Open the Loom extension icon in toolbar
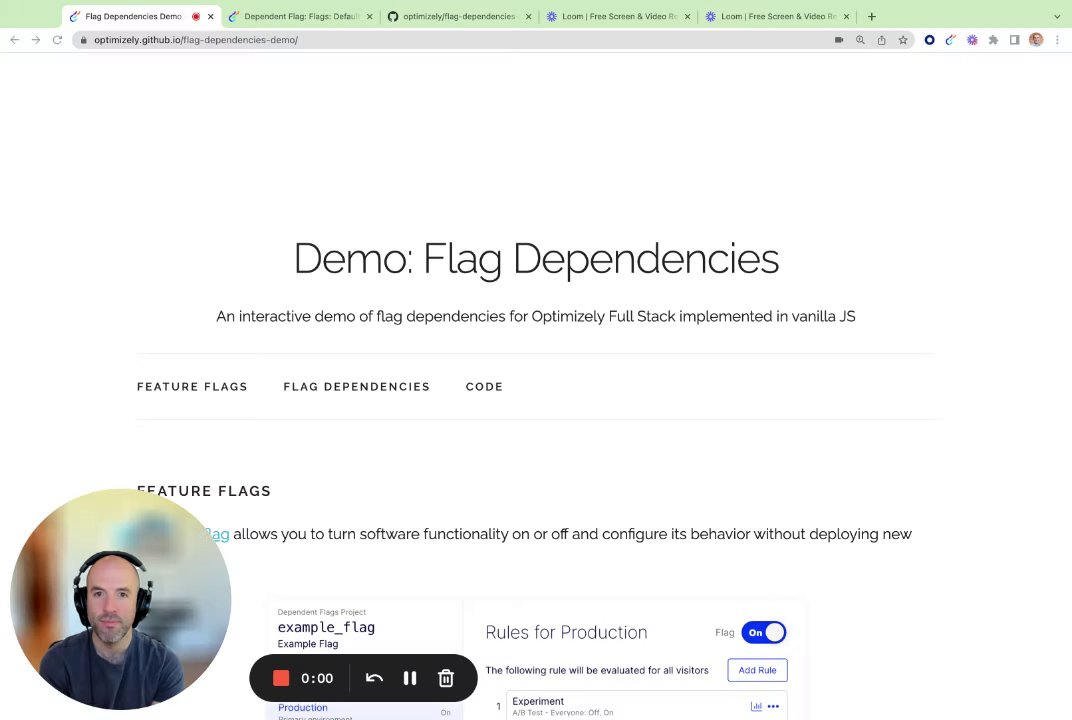Screen dimensions: 1072x720 tap(972, 40)
